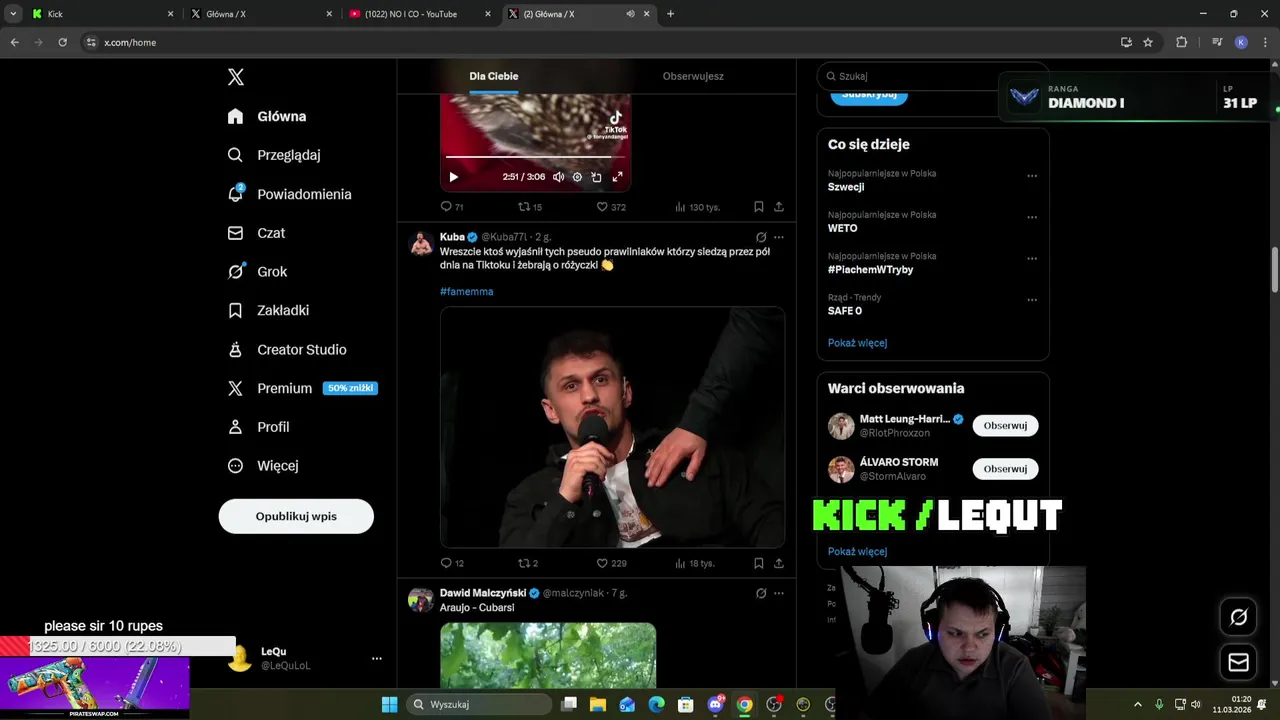This screenshot has height=720, width=1280.
Task: Open video settings gear
Action: (577, 177)
